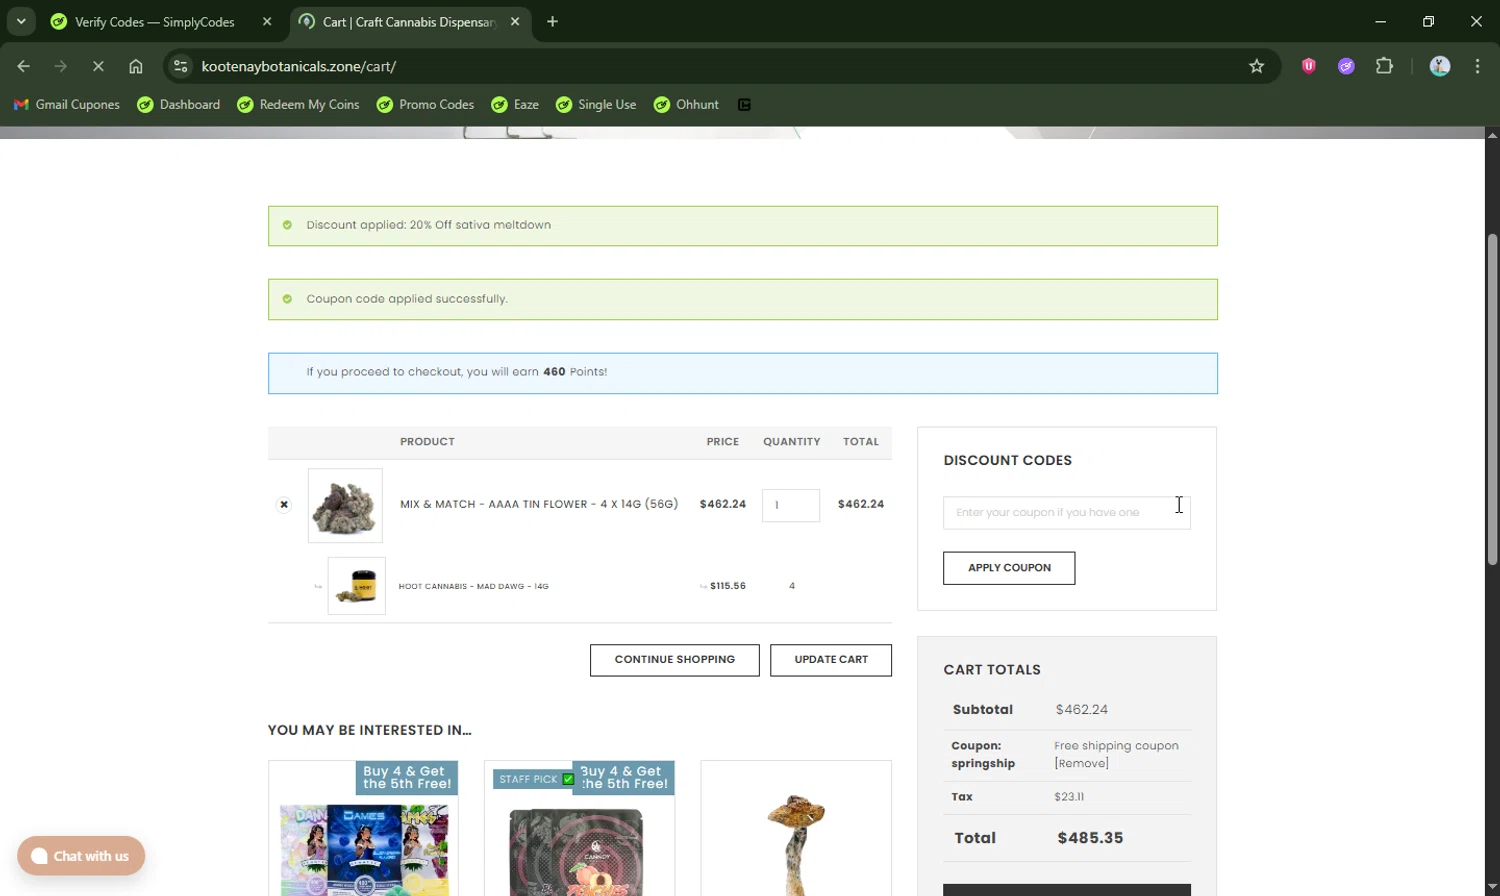Open a new browser tab
1500x896 pixels.
(x=553, y=22)
